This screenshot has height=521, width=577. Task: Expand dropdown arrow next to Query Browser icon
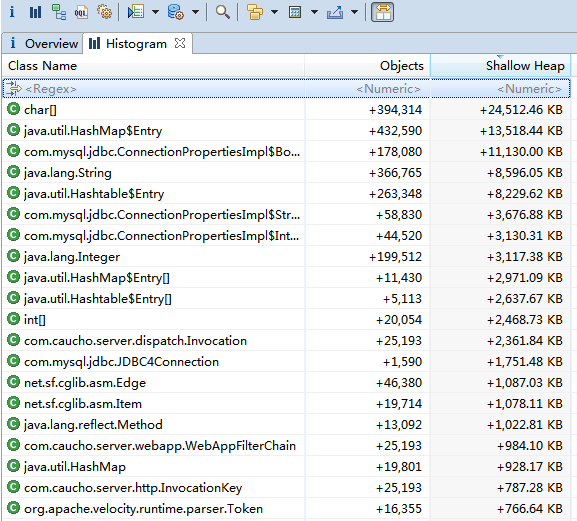195,12
